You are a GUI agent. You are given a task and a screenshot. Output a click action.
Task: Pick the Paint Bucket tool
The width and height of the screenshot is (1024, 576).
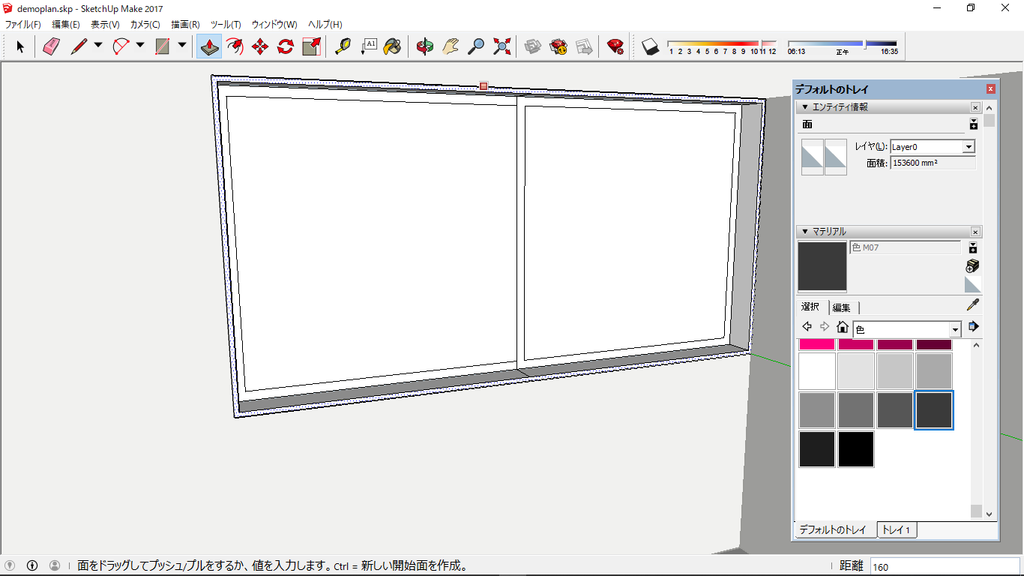click(392, 46)
